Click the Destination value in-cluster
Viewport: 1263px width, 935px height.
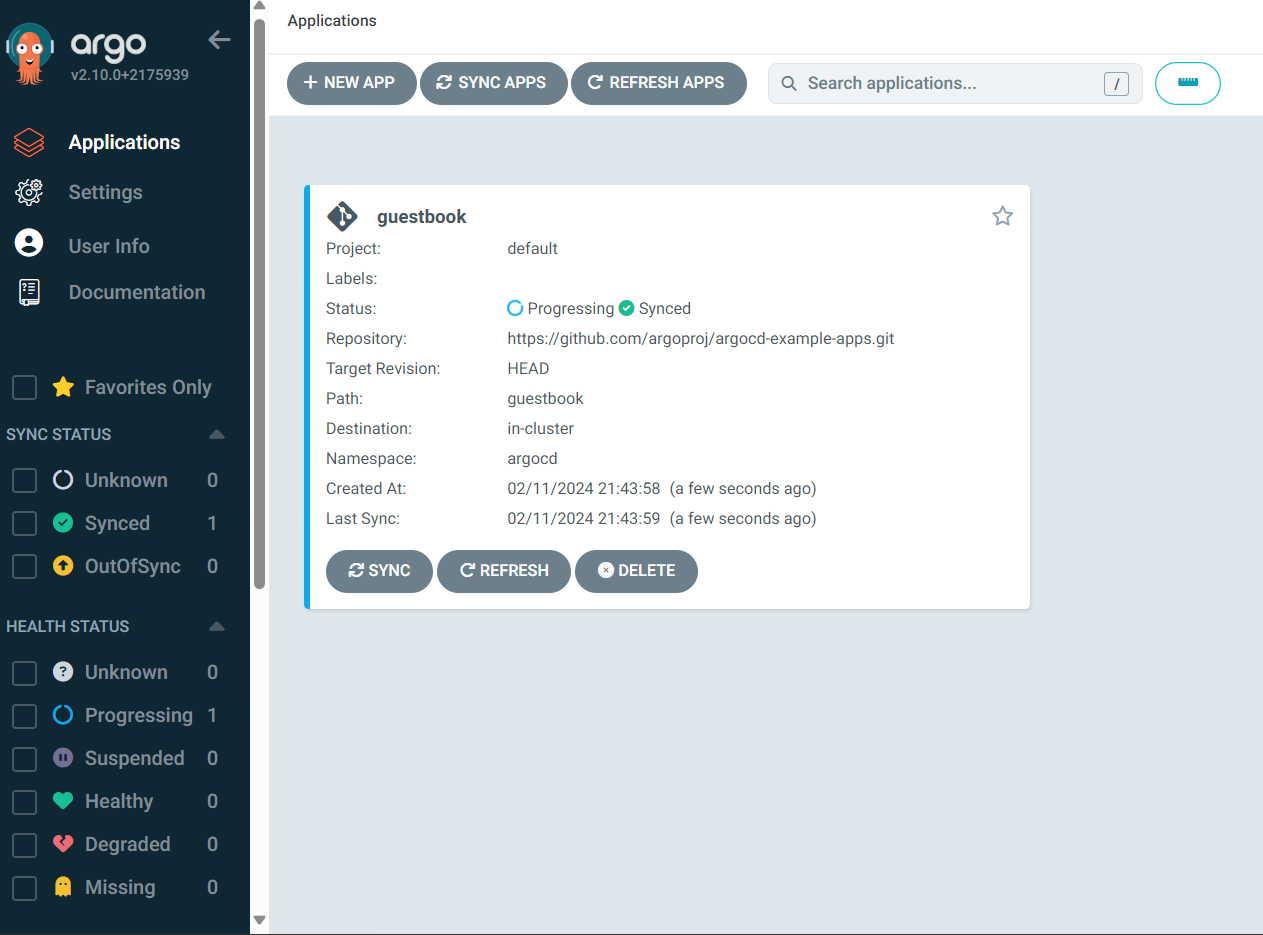pyautogui.click(x=541, y=428)
